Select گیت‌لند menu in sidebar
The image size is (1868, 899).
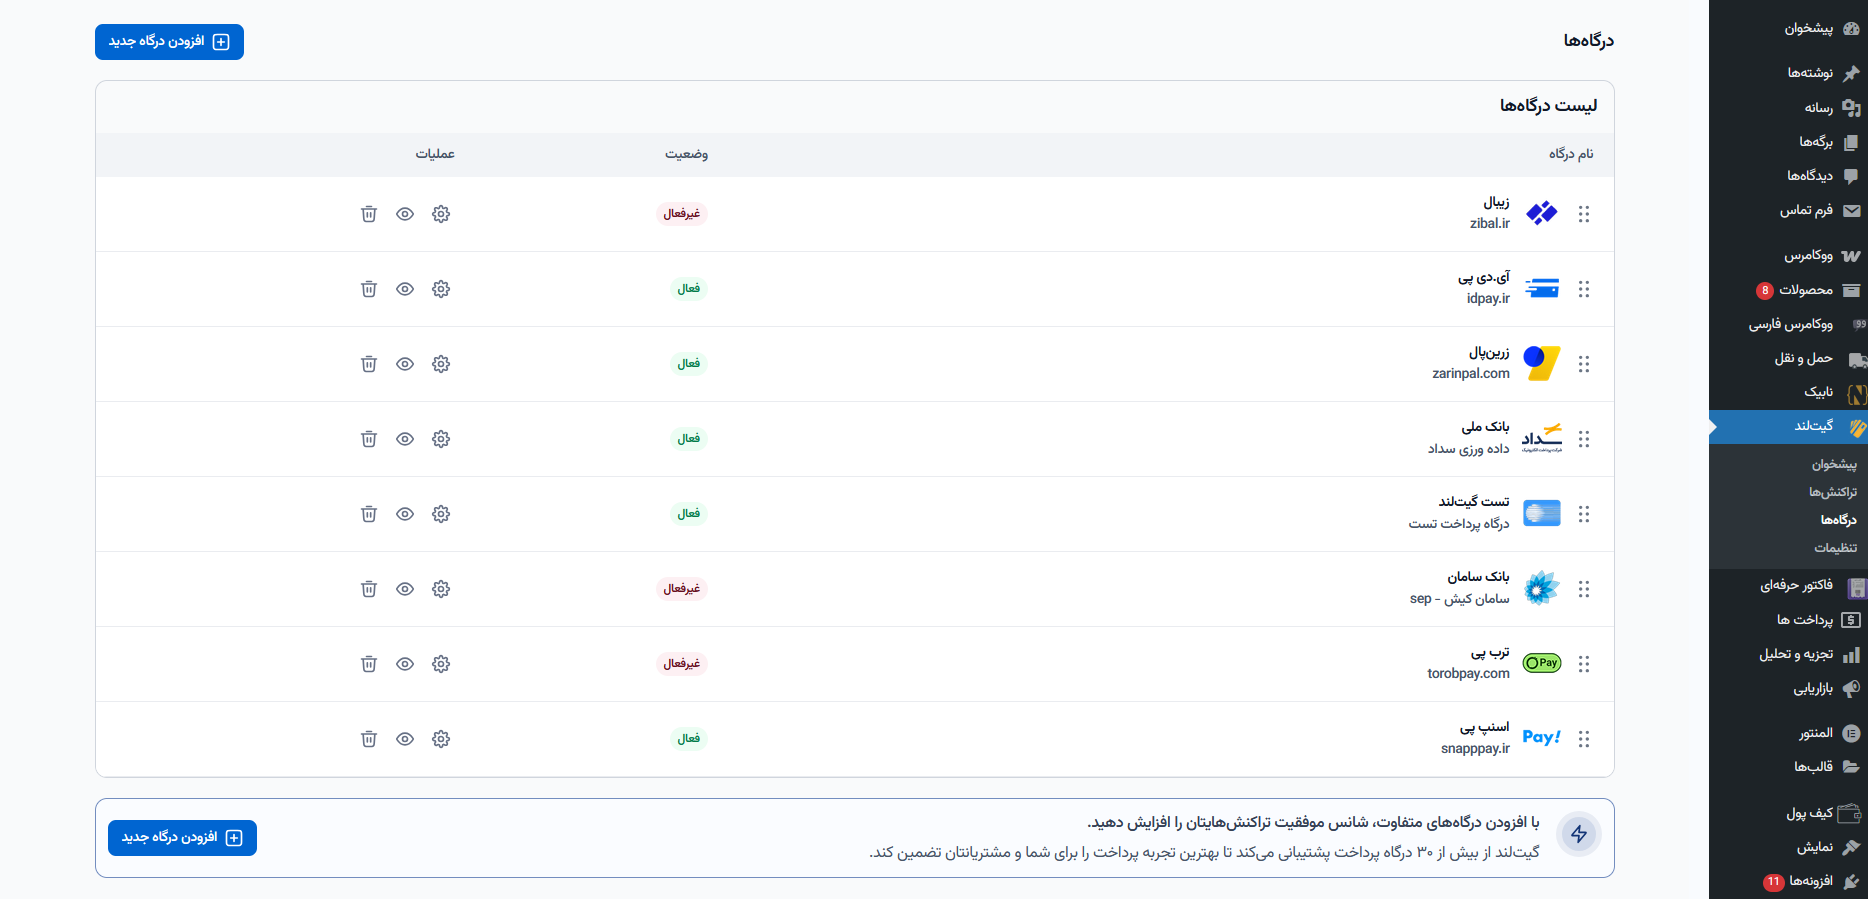1788,426
